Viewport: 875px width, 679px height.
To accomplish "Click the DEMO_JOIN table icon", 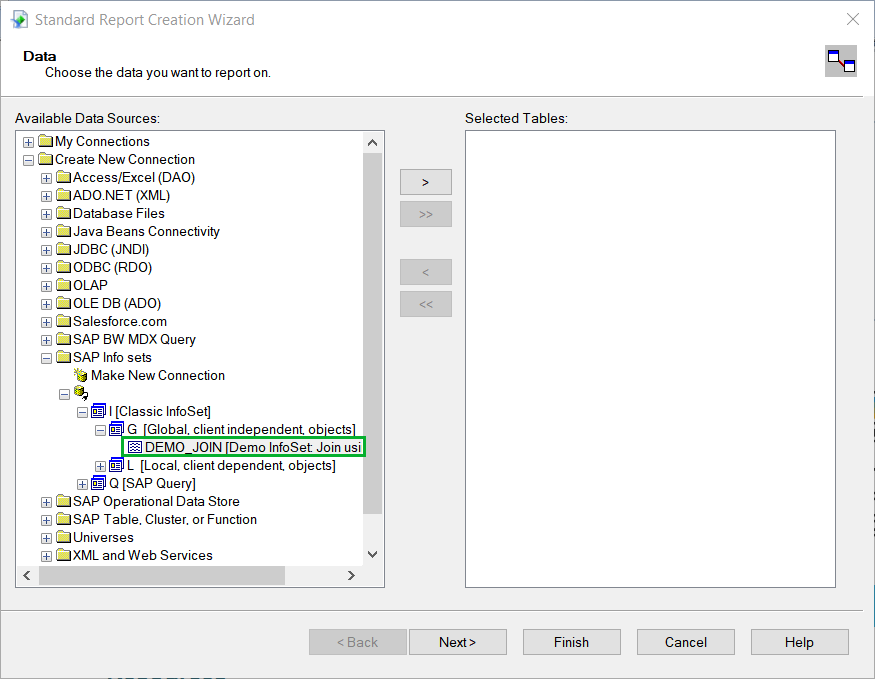I will (x=134, y=447).
